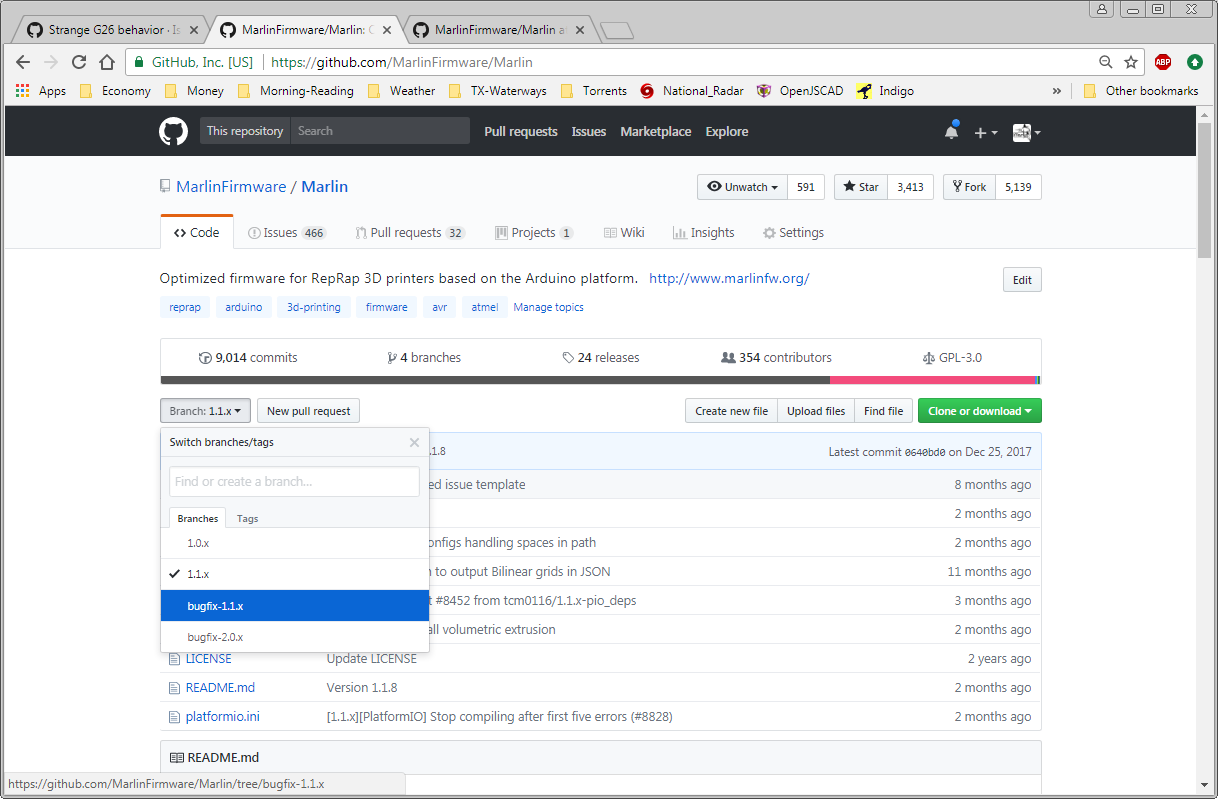
Task: Click New pull request button
Action: pos(308,411)
